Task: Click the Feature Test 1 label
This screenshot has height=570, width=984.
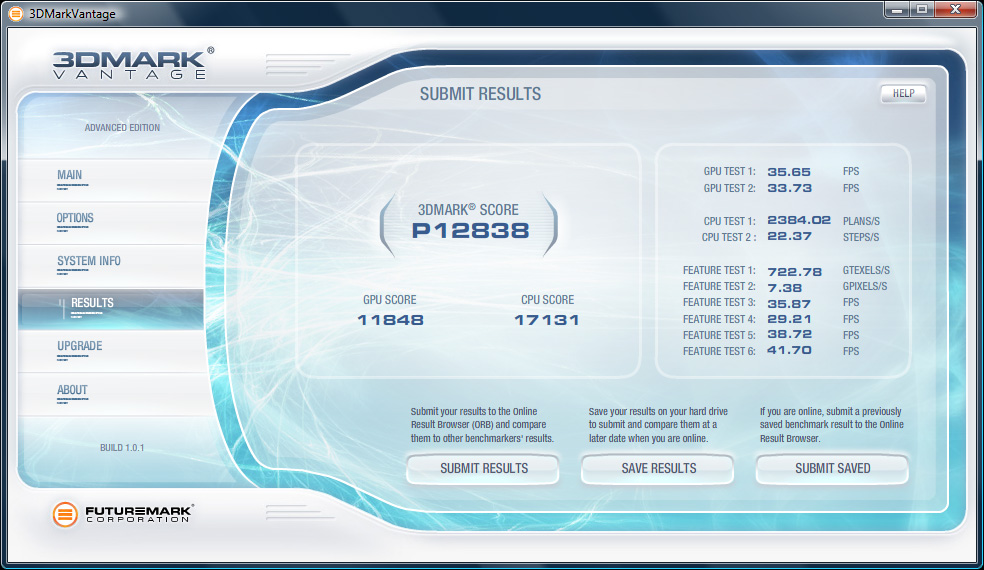Action: [719, 271]
